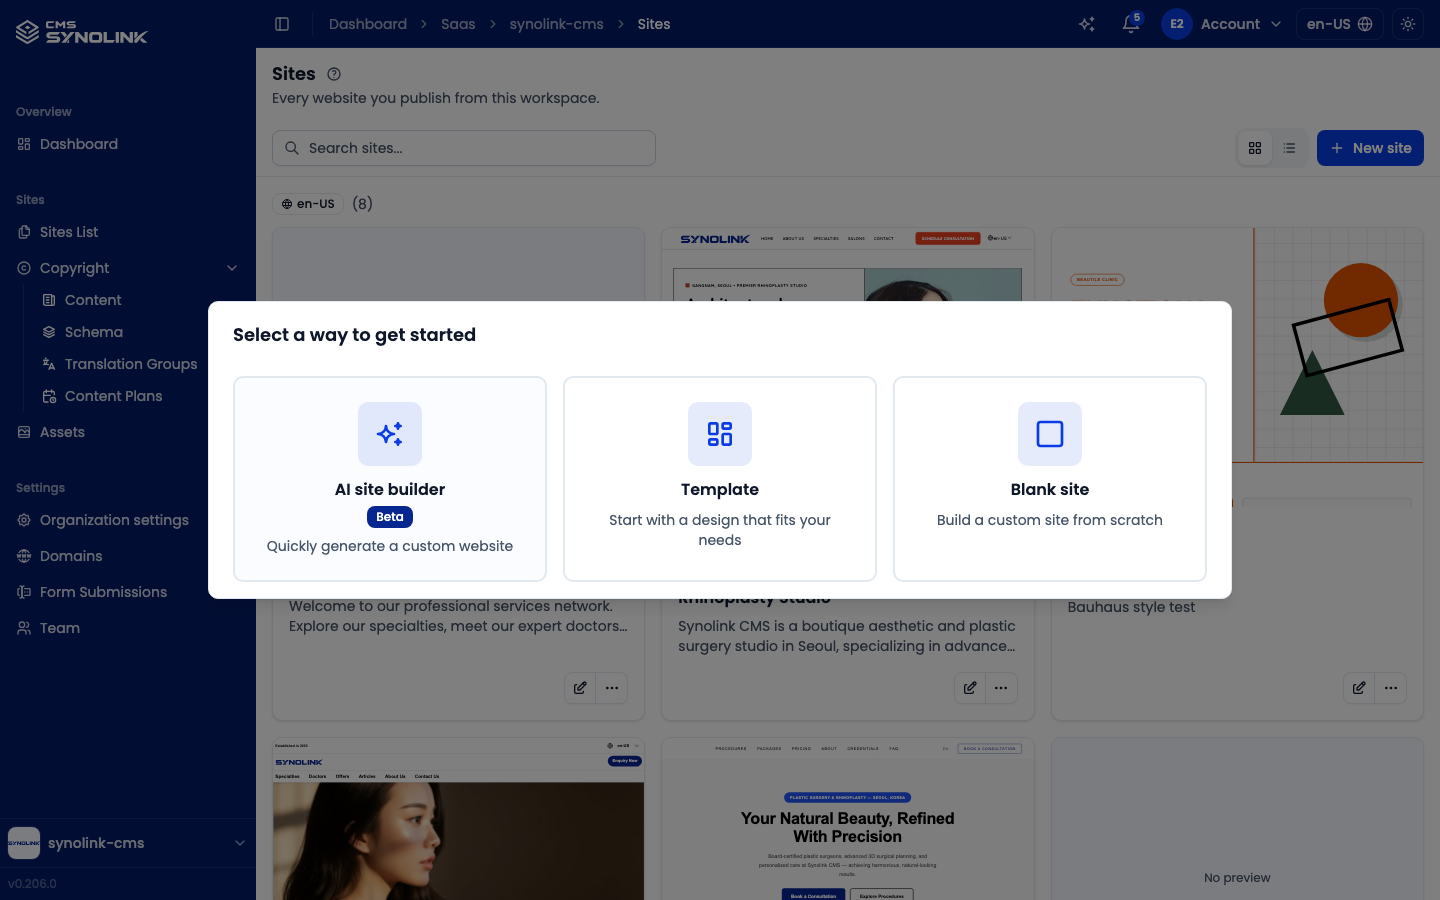Go to Dashboard breadcrumb link
1440x900 pixels.
point(368,24)
